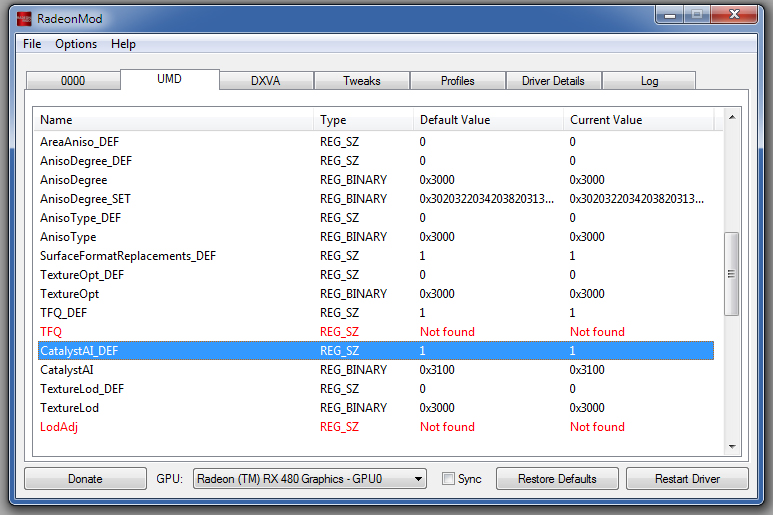Screen dimensions: 773x515
Task: Open the Driver Details tab
Action: 553,80
